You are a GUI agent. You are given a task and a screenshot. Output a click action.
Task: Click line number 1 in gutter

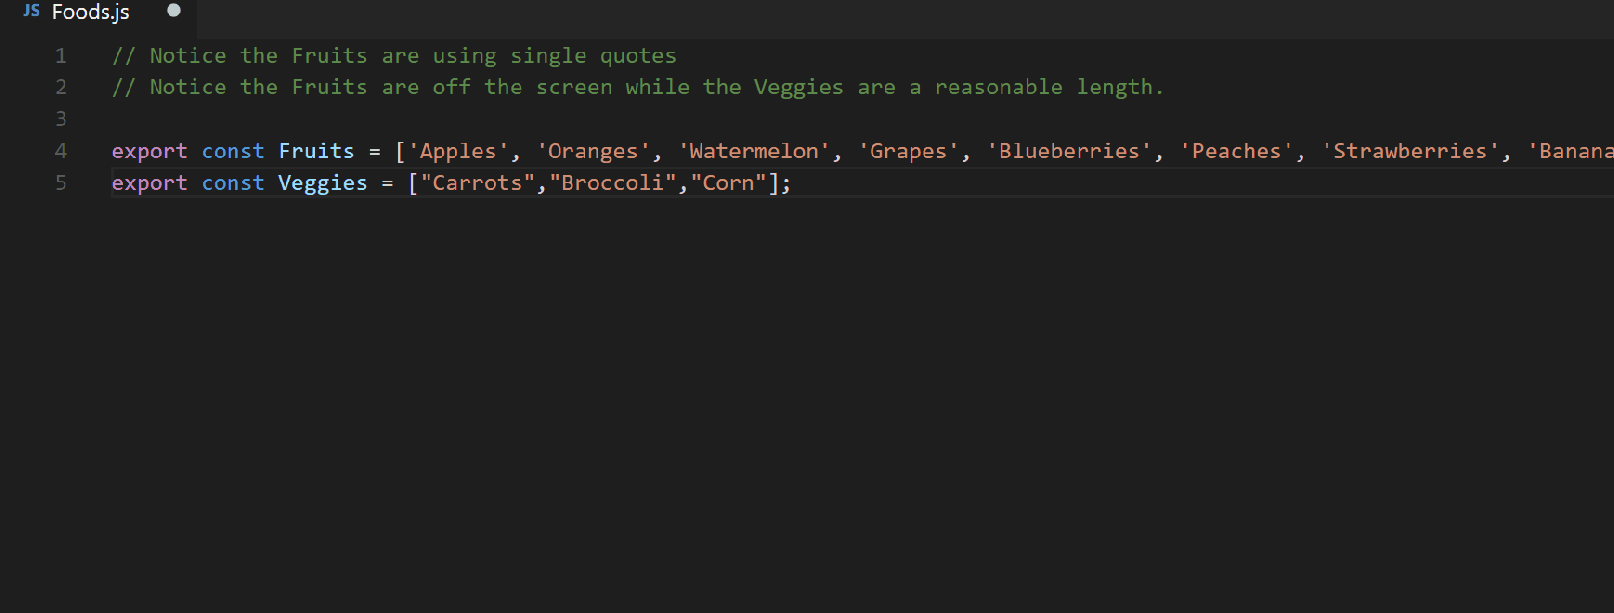tap(61, 56)
